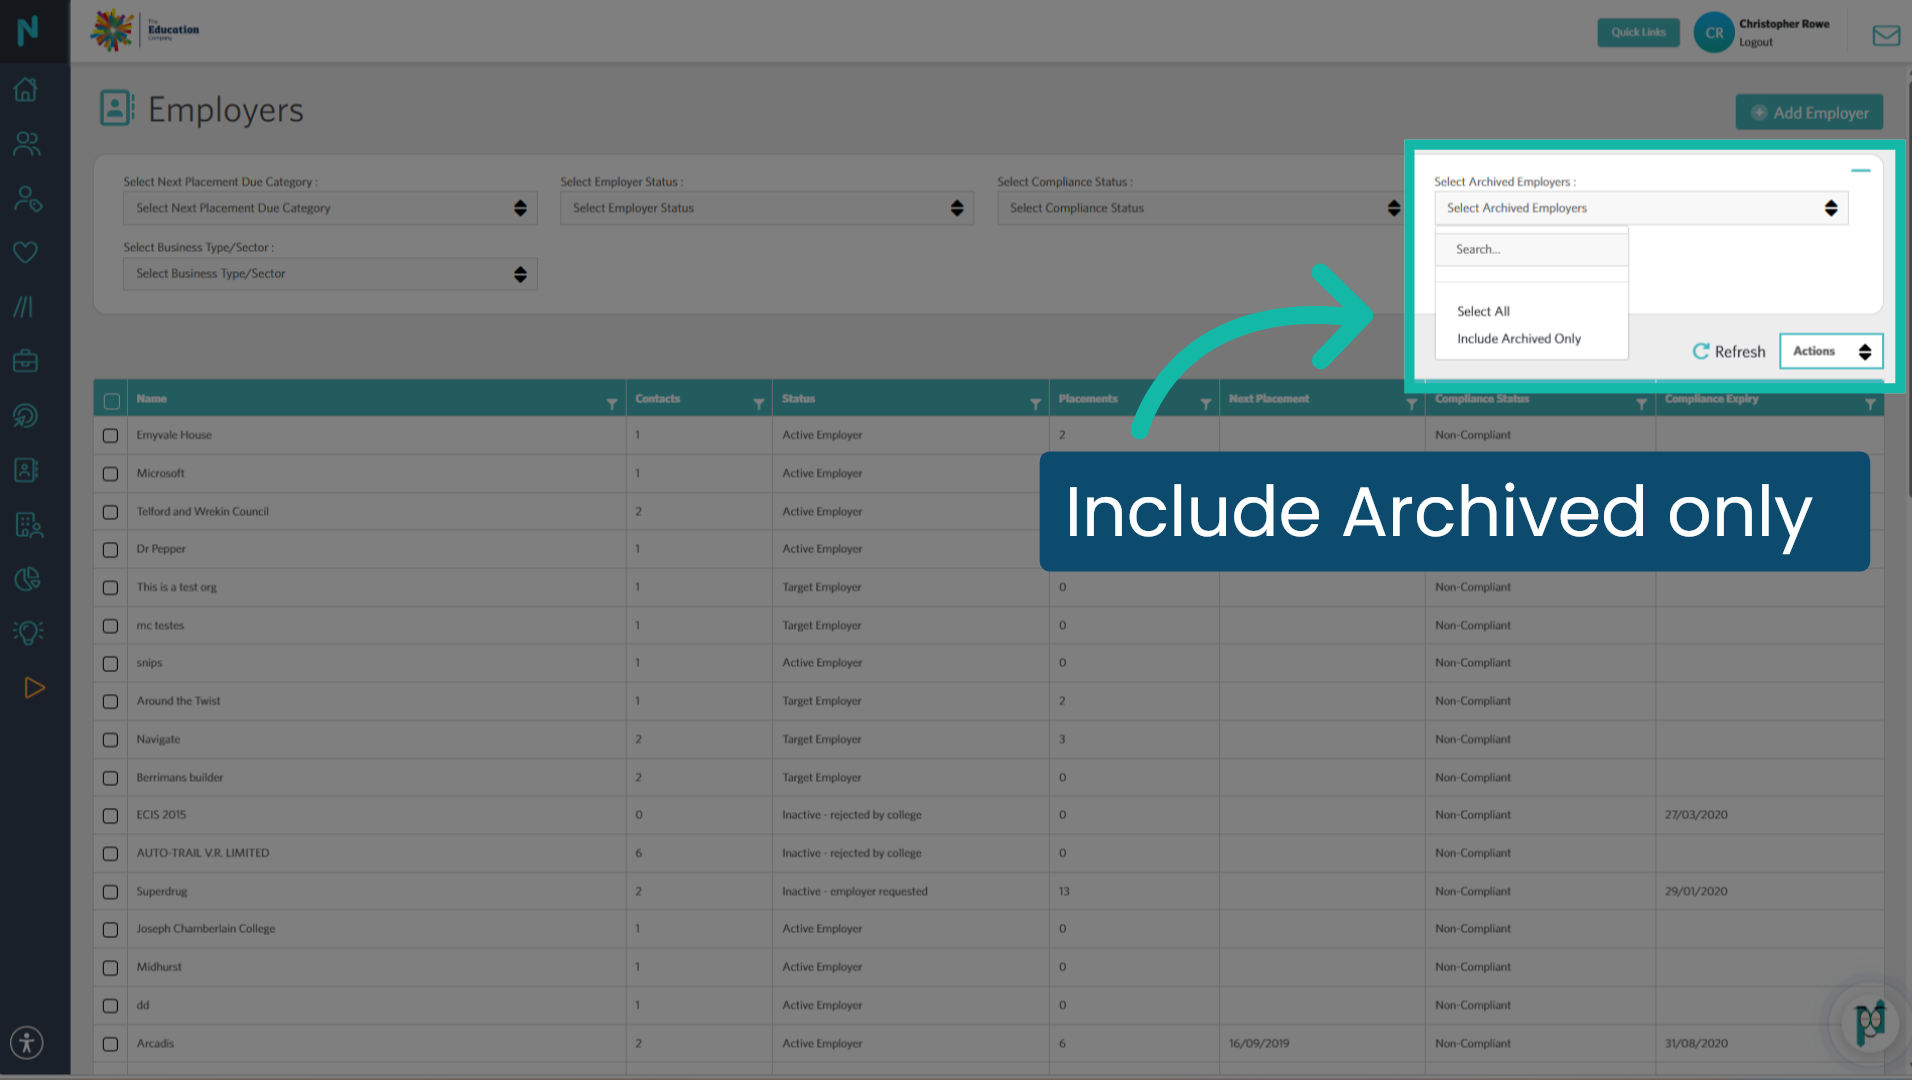Open the favourites heart icon in sidebar
The height and width of the screenshot is (1080, 1912).
[25, 252]
